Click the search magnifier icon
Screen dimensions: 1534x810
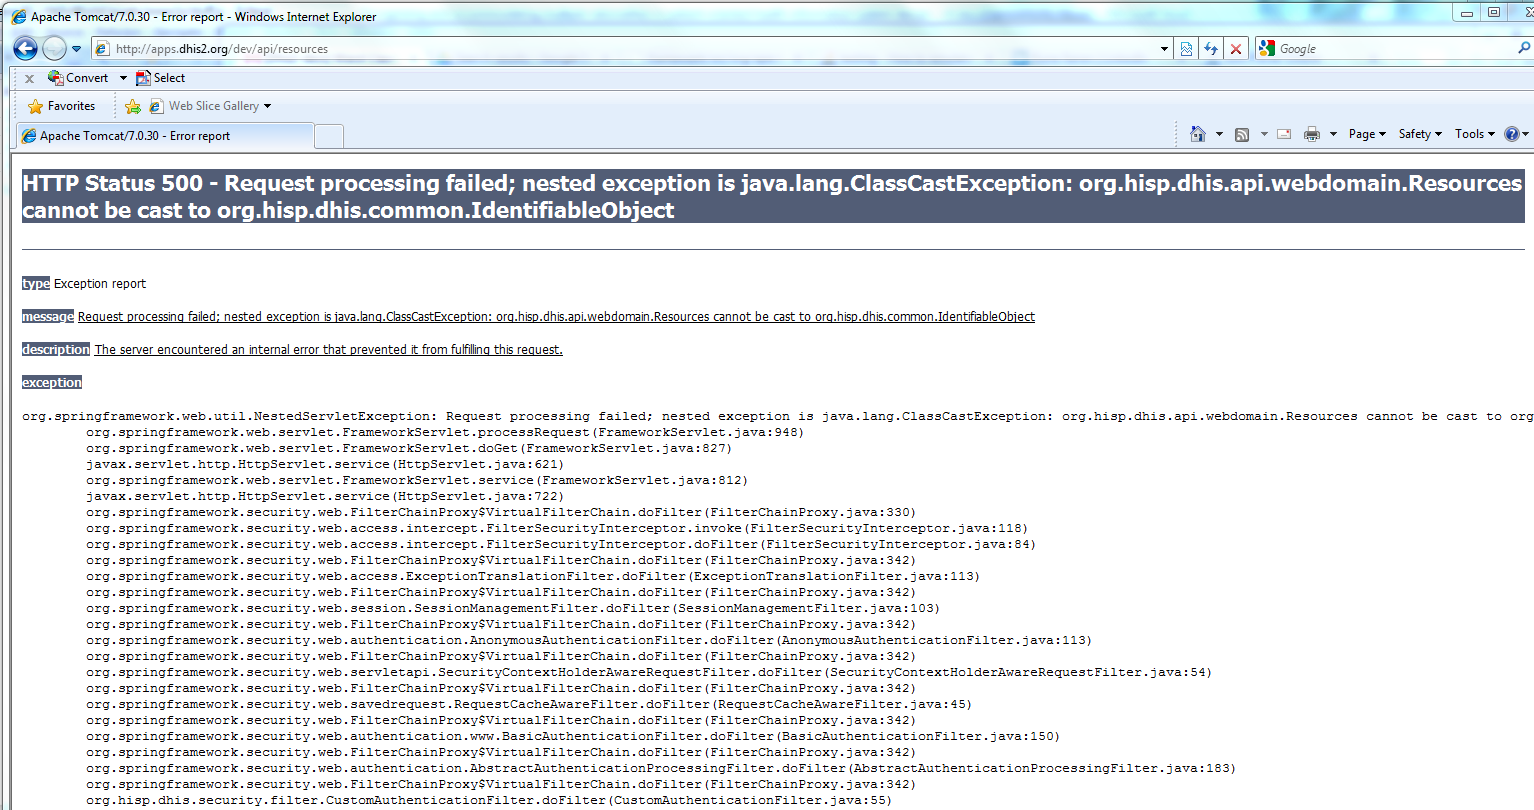tap(1524, 48)
